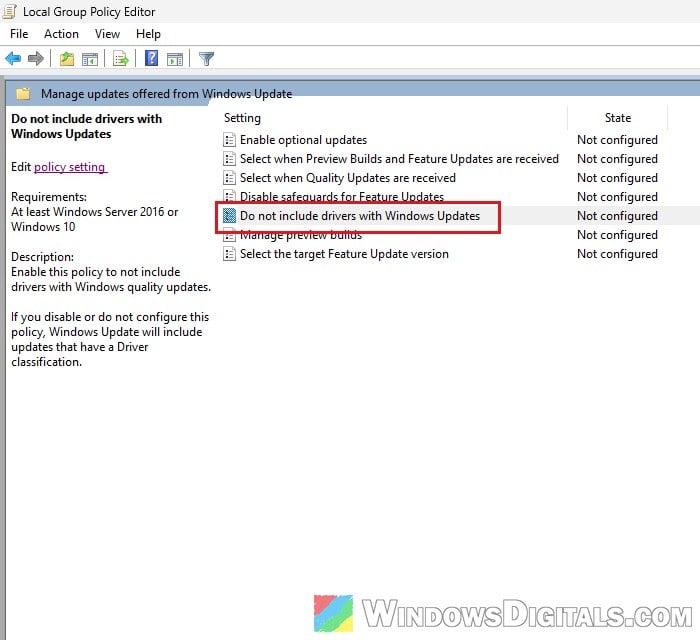This screenshot has height=640, width=700.
Task: Click Not configured state for Manage preview builds
Action: pos(617,235)
